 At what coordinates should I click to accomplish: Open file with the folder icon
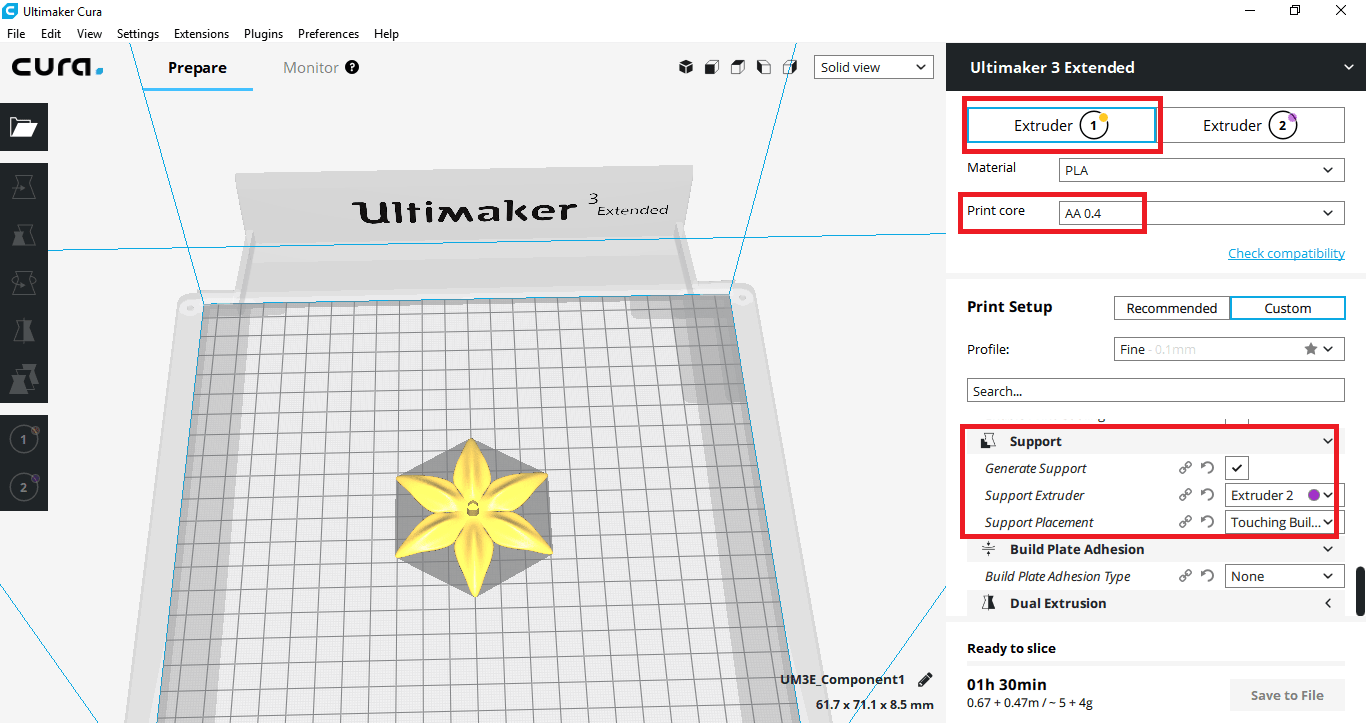[x=23, y=127]
